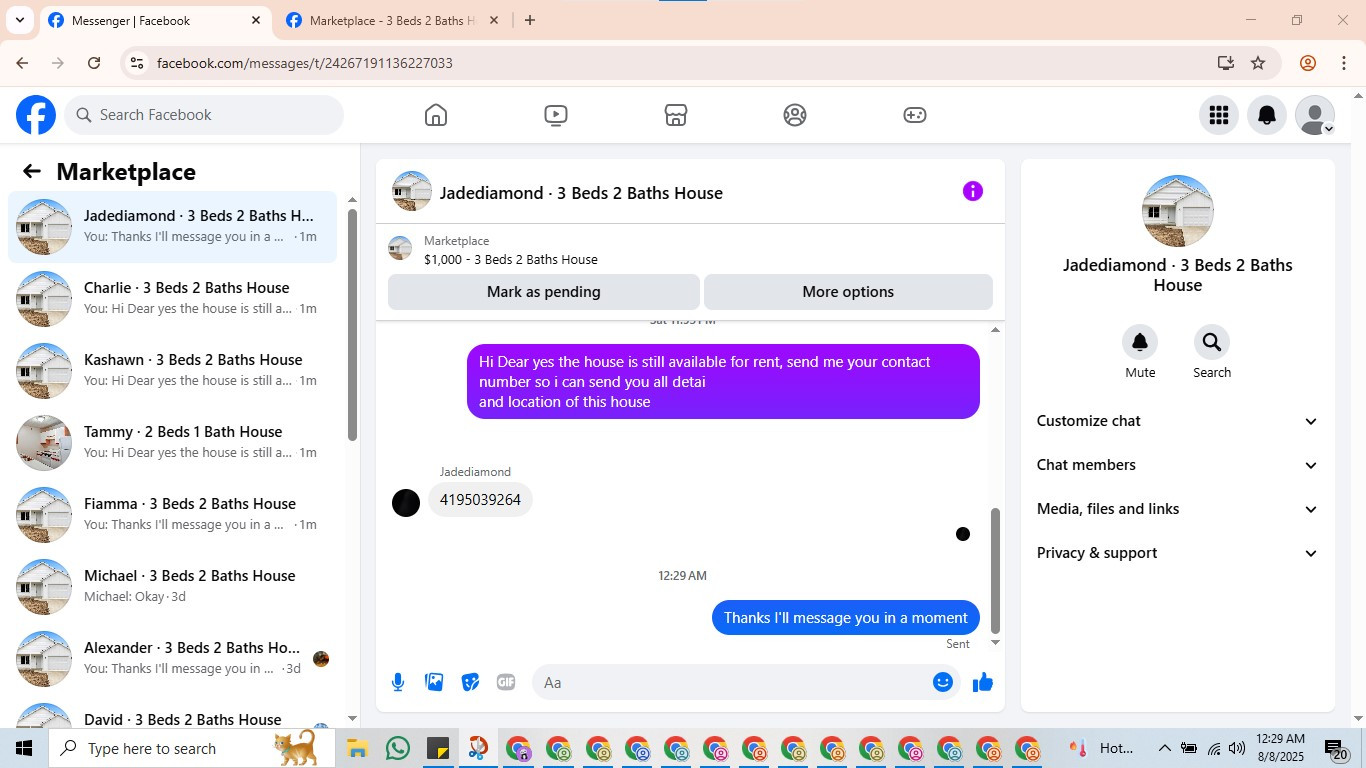Switch to the Marketplace 3 Beds 2 Baths tab
The image size is (1366, 768).
click(x=393, y=21)
